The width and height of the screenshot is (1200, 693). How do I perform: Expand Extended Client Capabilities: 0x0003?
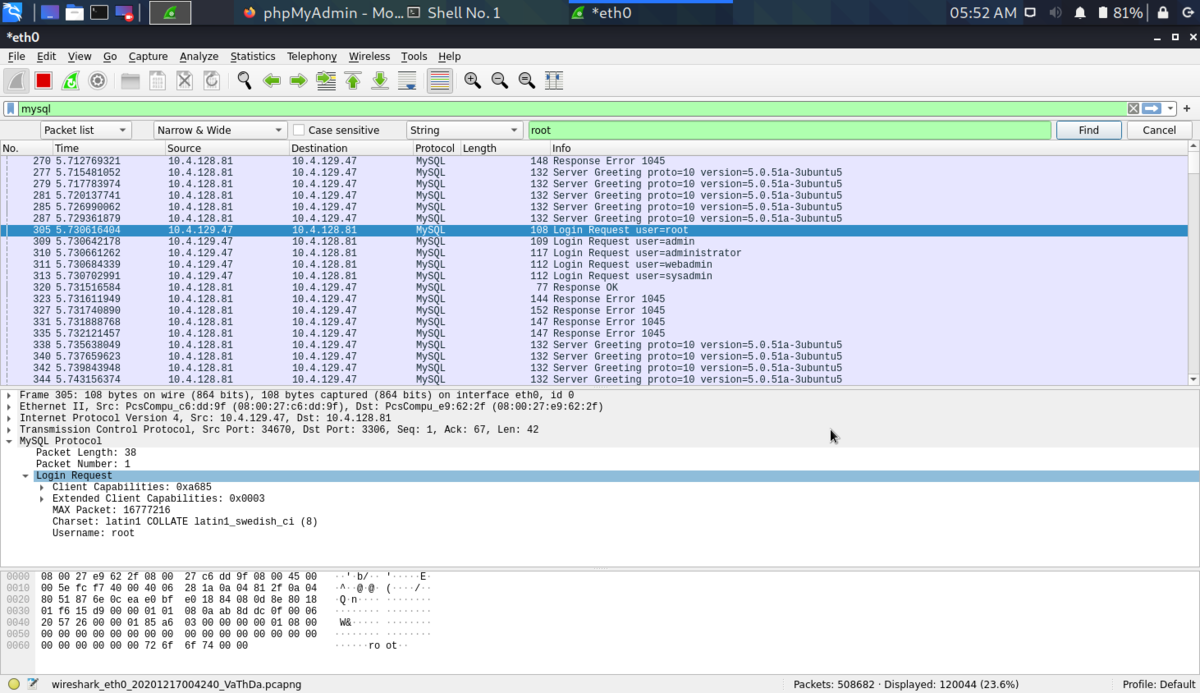pyautogui.click(x=42, y=498)
